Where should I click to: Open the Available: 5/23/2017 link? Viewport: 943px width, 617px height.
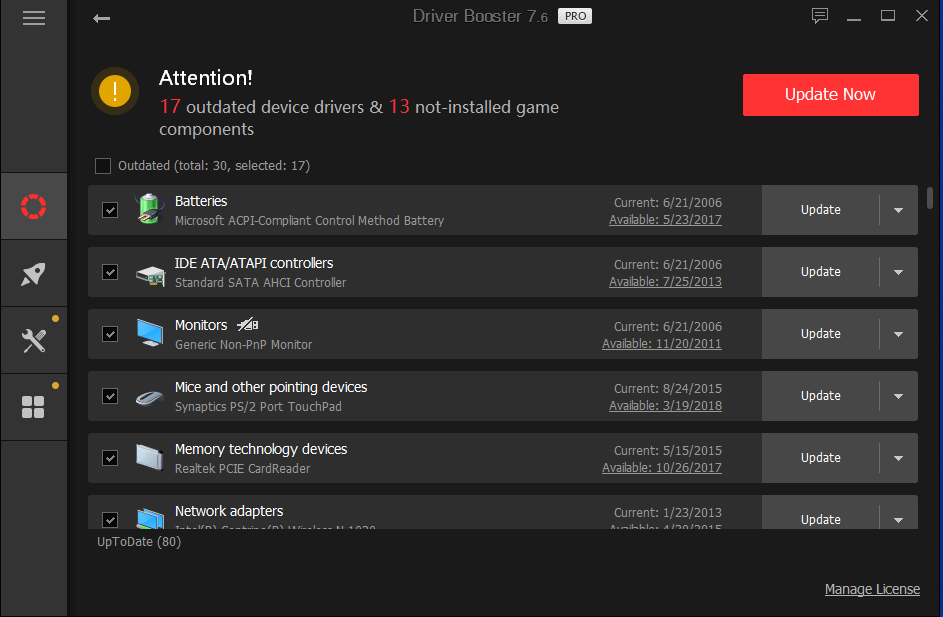[665, 220]
